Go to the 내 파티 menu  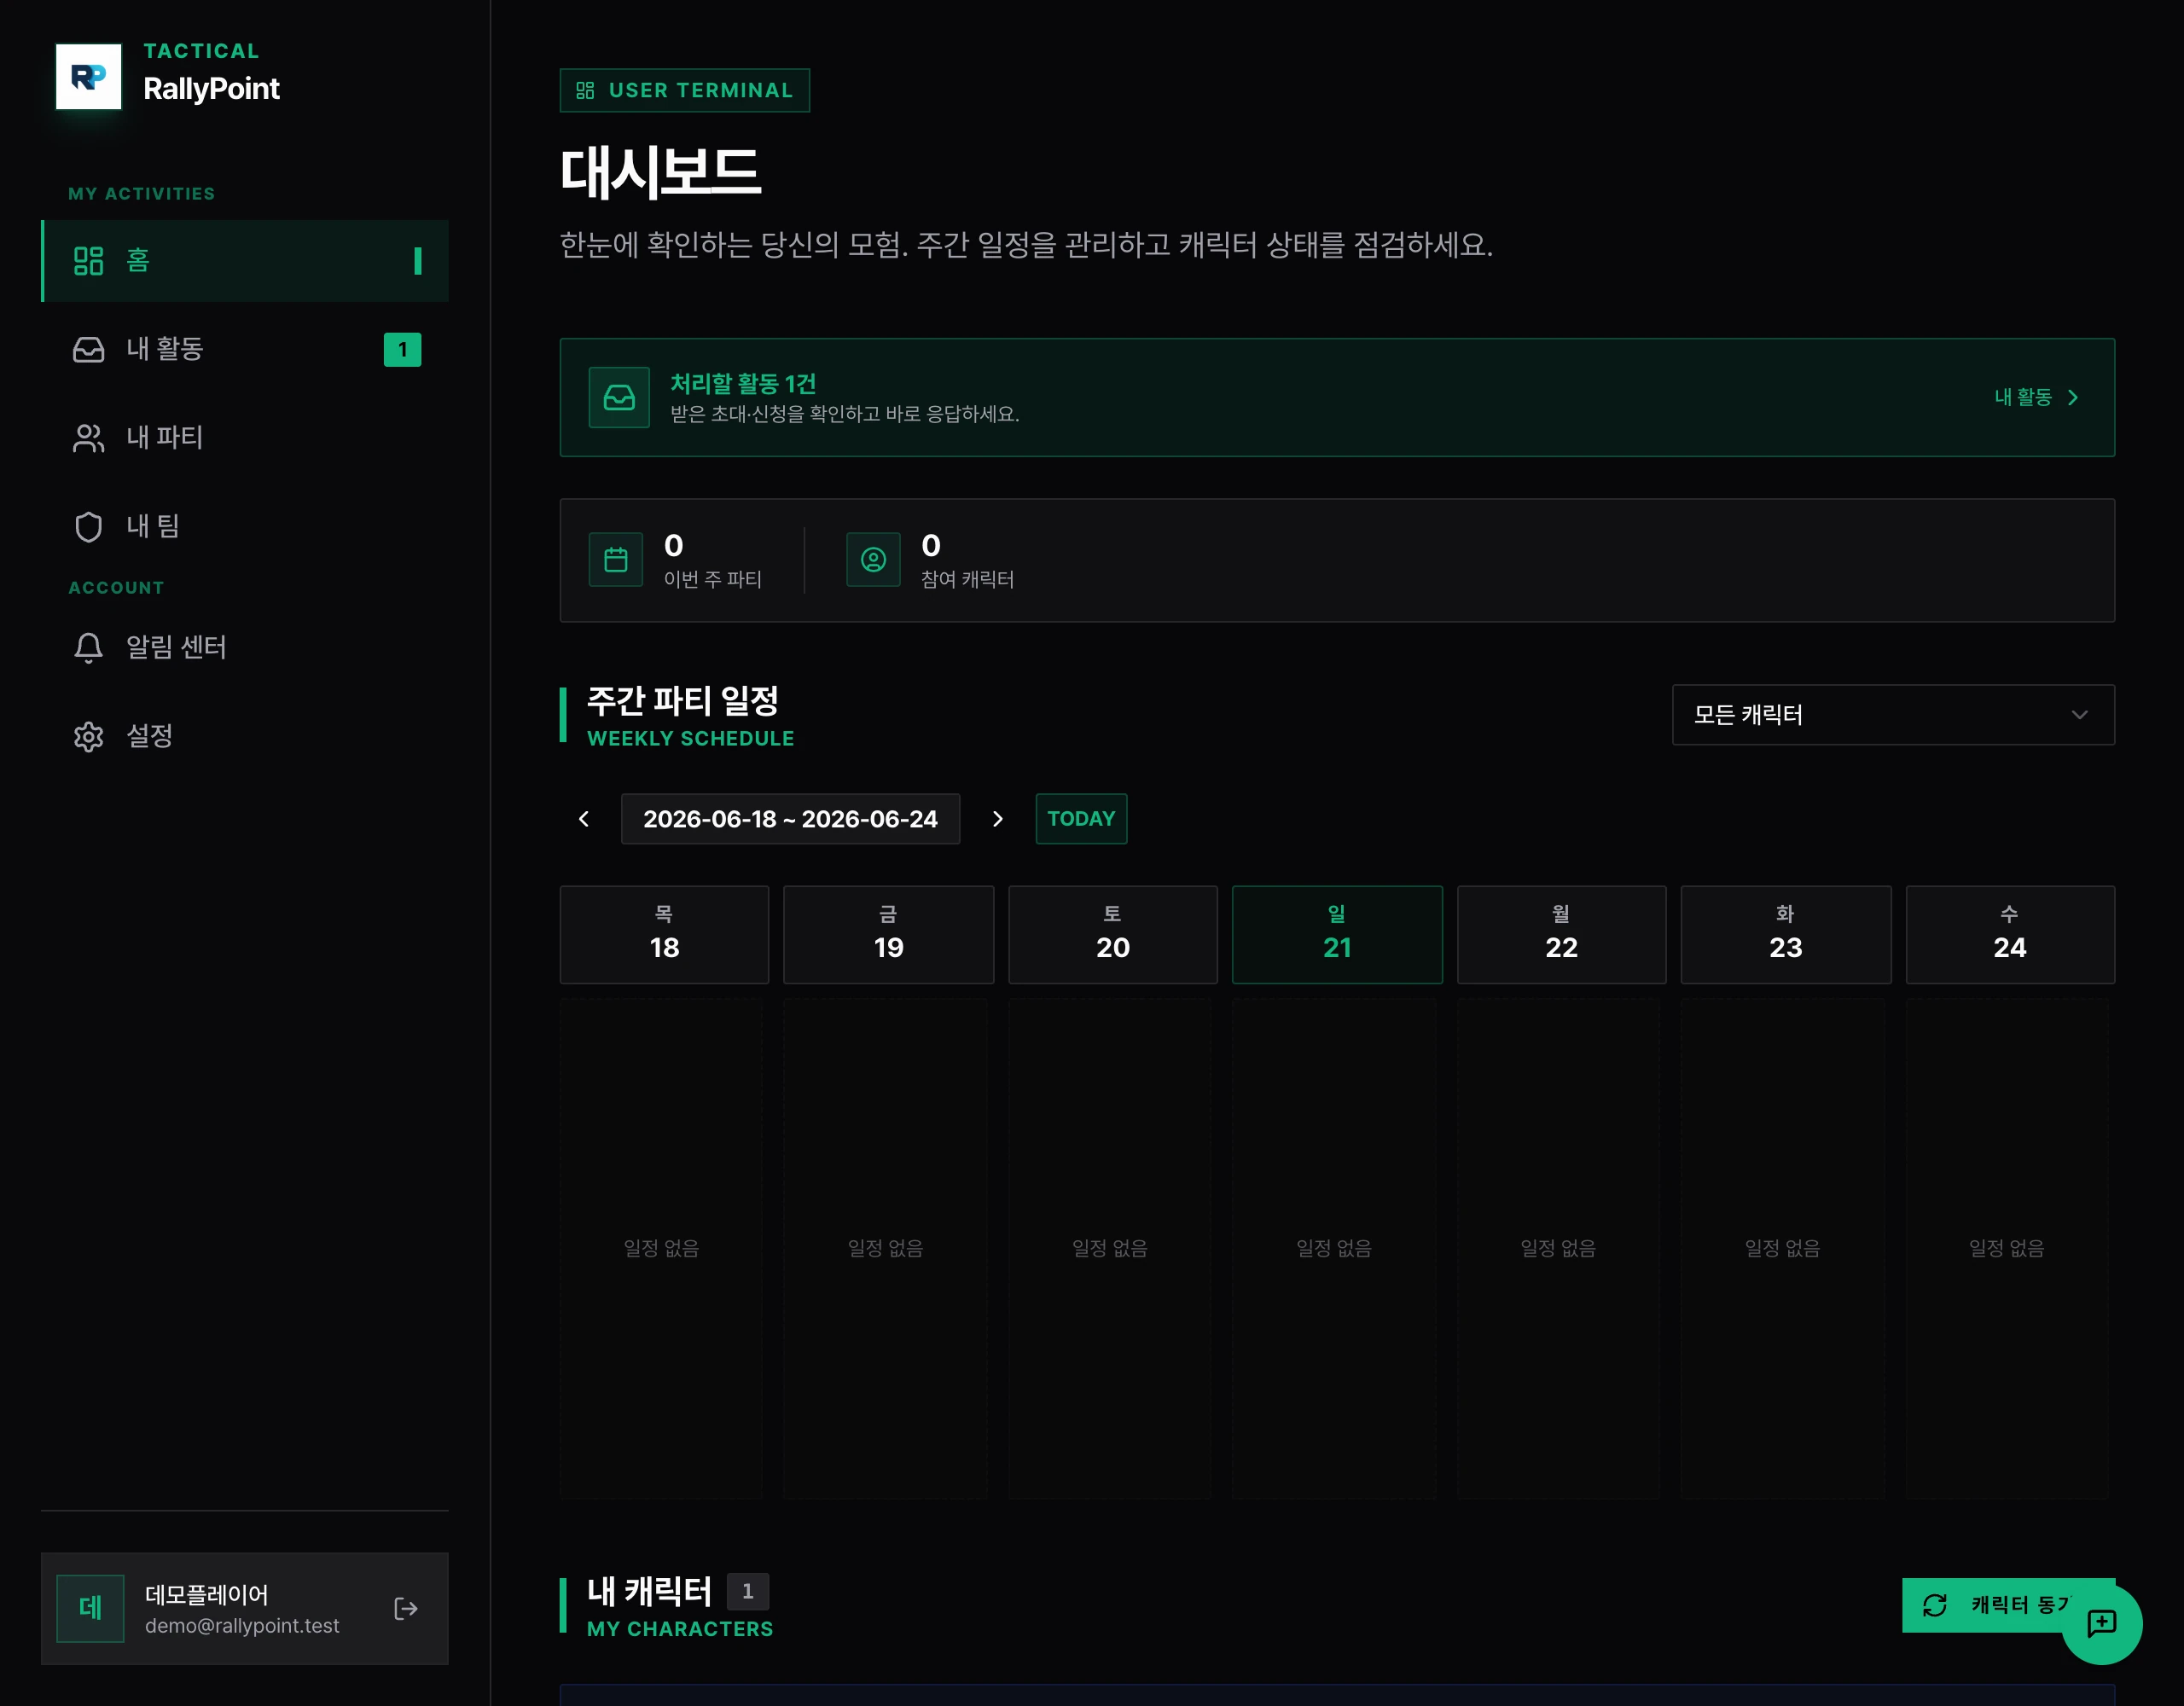245,438
